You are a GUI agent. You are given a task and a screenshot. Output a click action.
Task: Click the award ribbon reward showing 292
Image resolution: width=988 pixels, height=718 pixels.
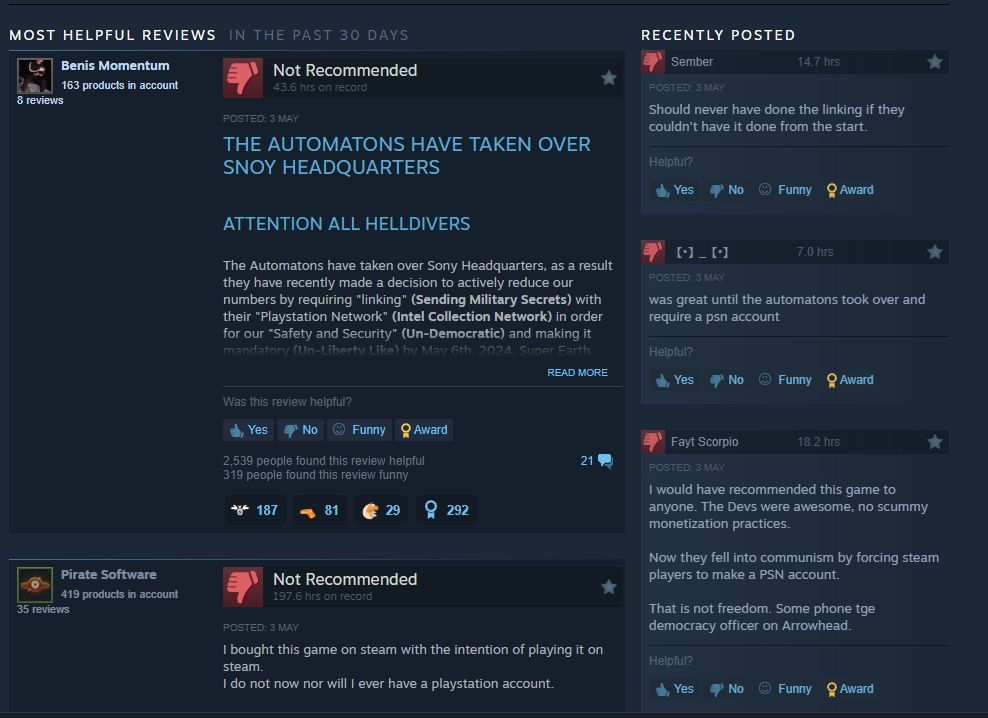point(446,510)
